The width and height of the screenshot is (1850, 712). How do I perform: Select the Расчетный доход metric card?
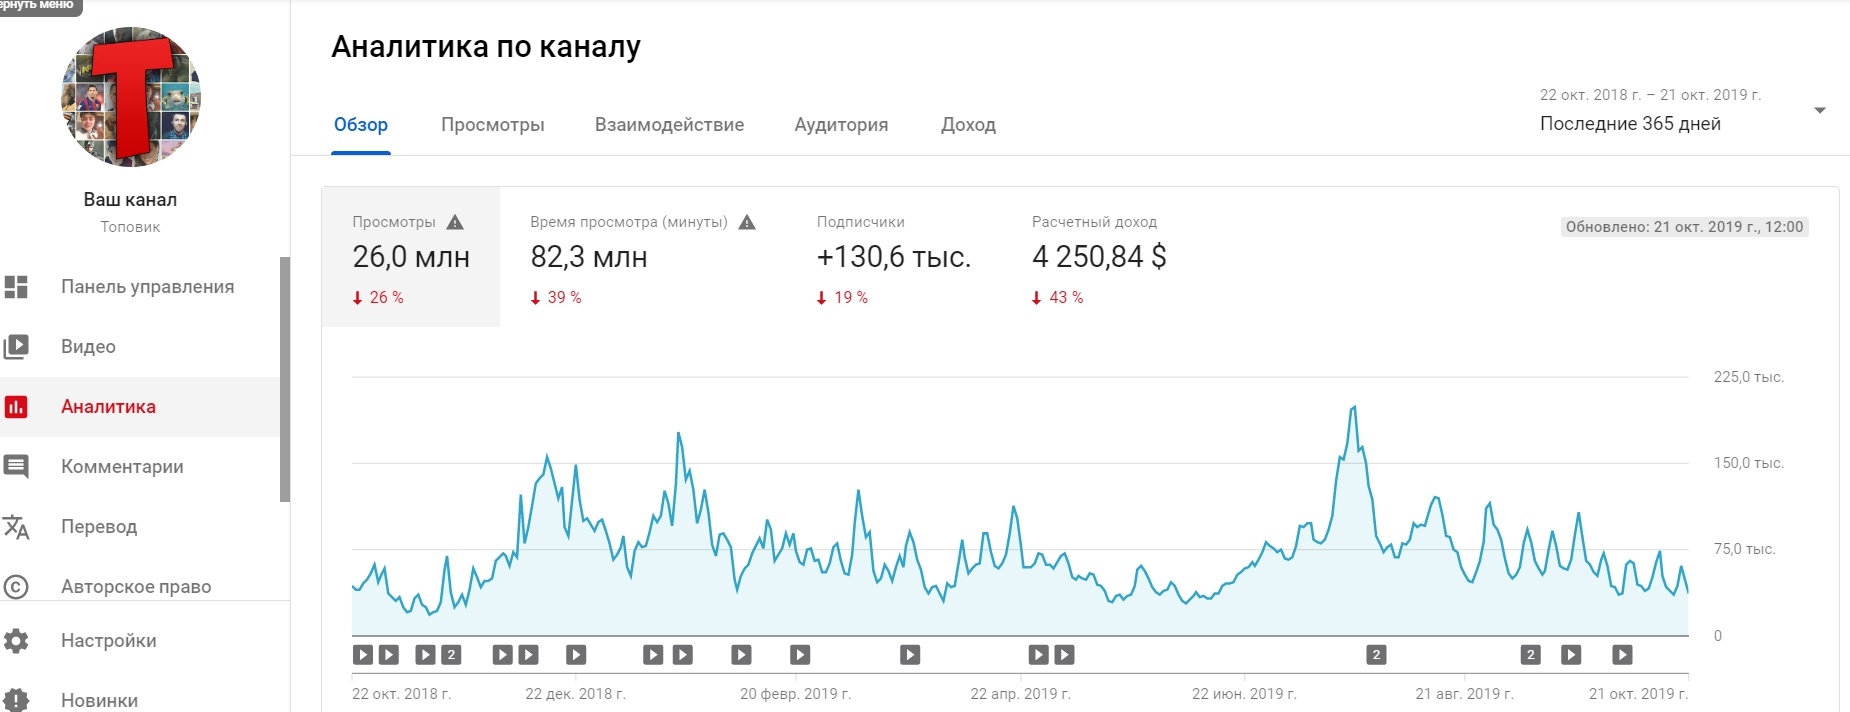pyautogui.click(x=1099, y=257)
